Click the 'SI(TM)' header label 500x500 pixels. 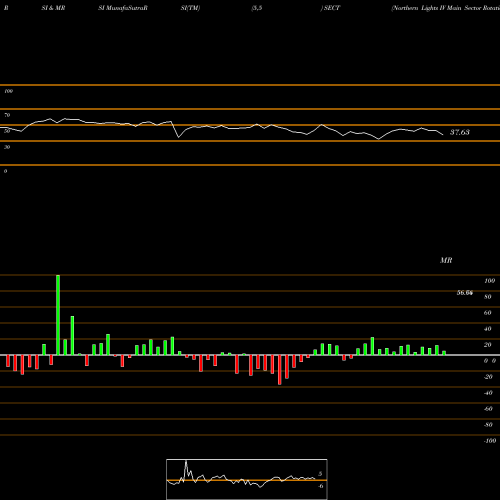[x=190, y=8]
